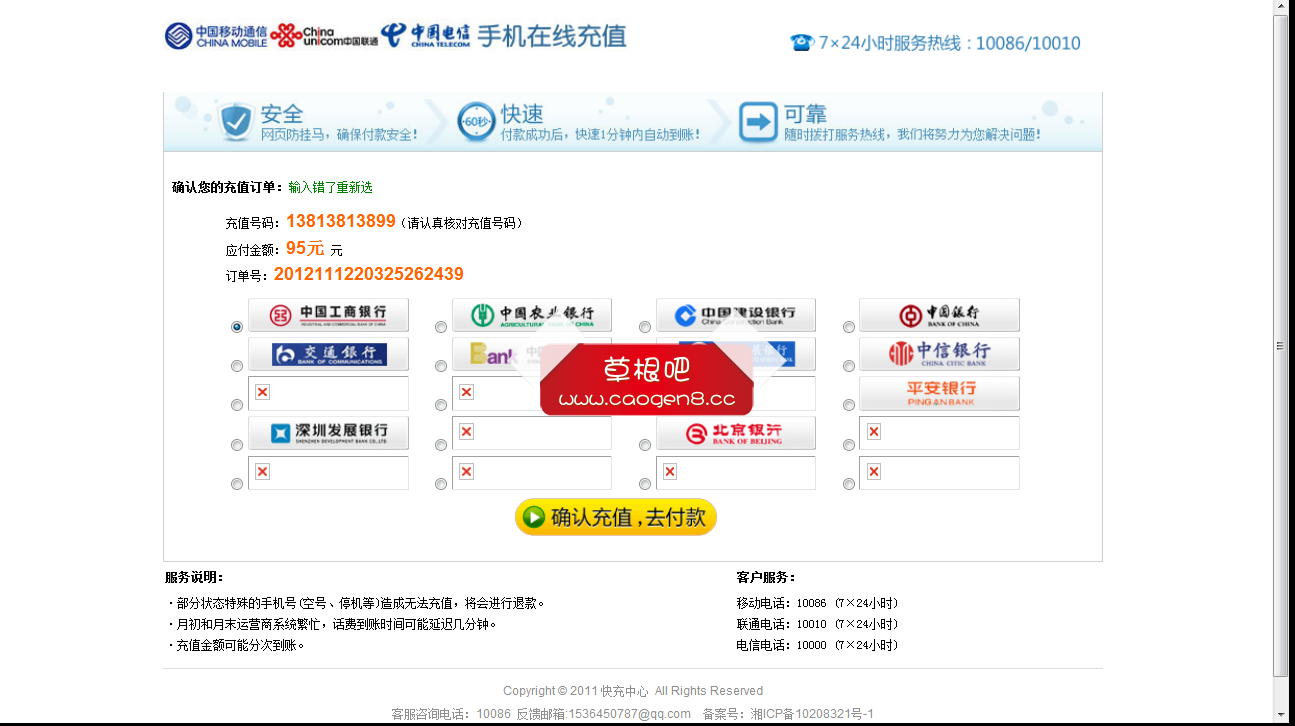
Task: Click the vertical page scrollbar
Action: tap(1280, 345)
